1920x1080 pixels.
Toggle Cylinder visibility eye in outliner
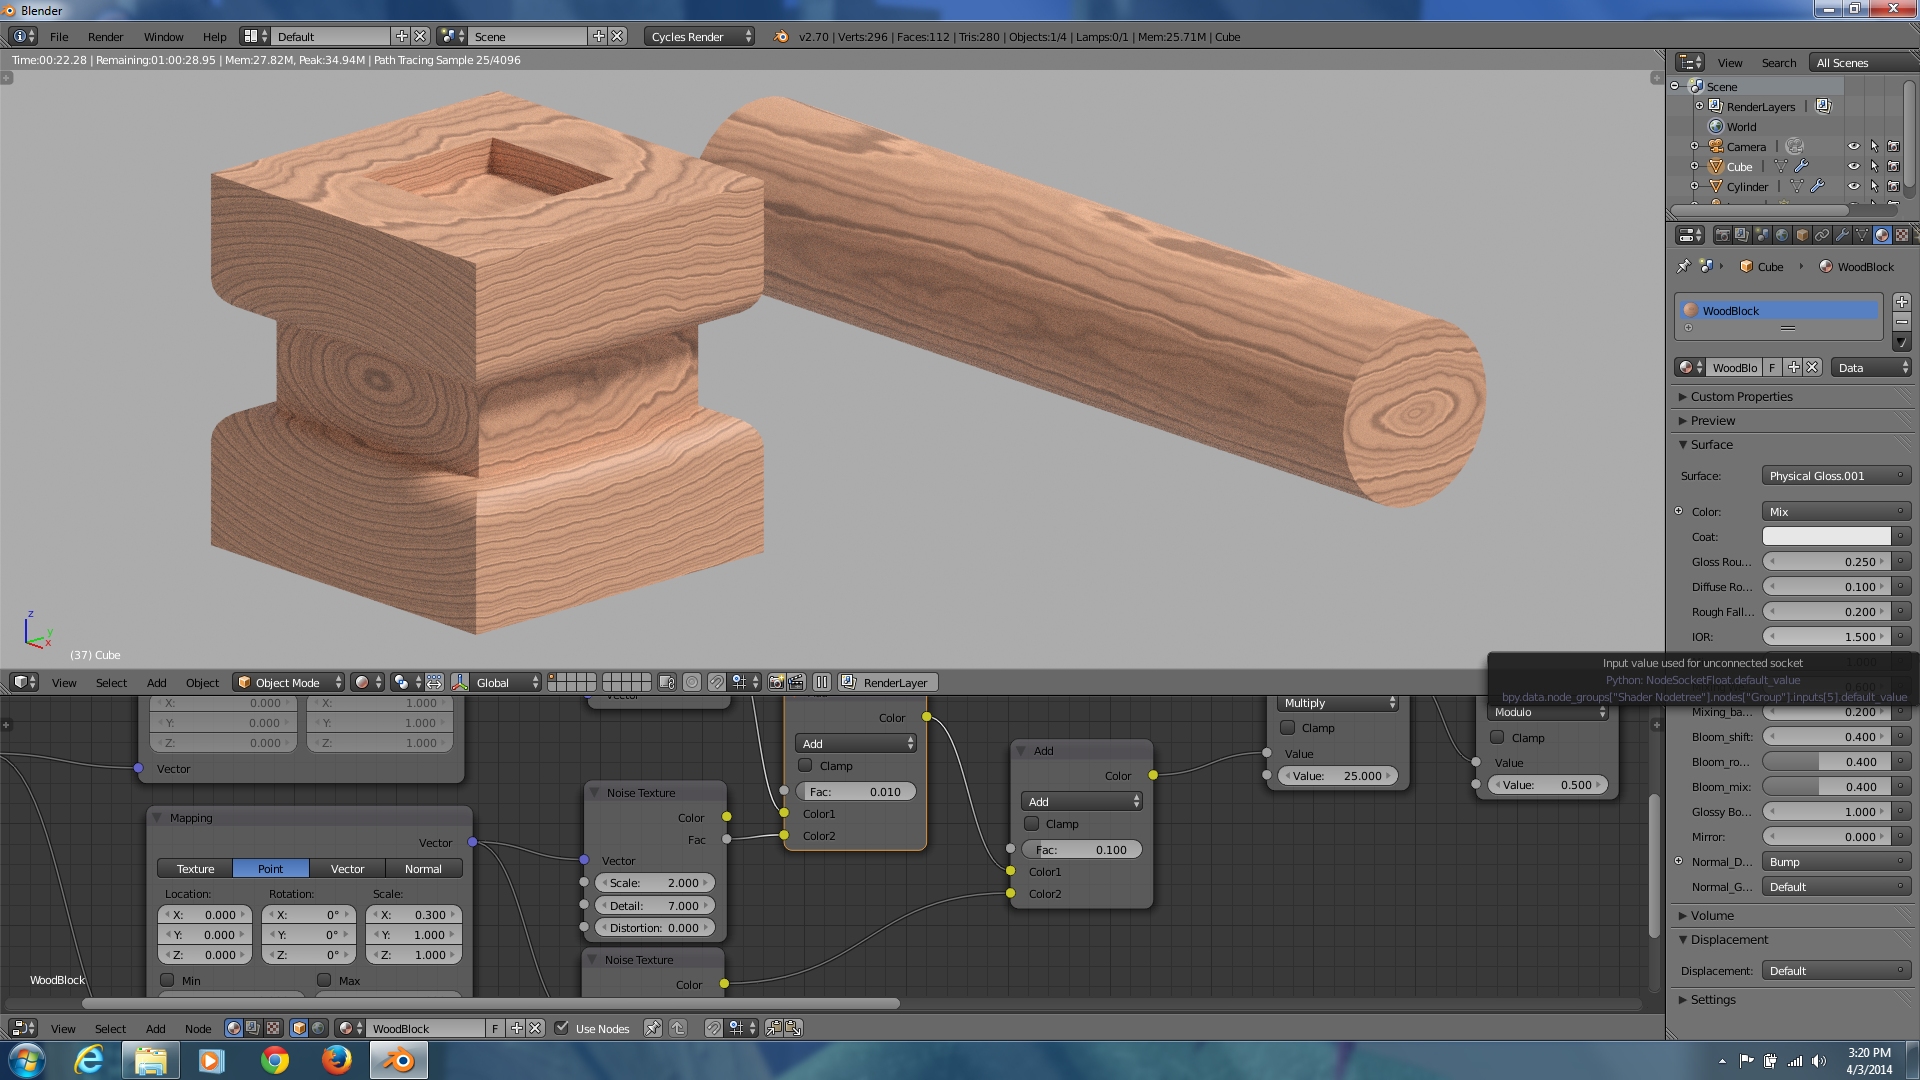[x=1853, y=186]
